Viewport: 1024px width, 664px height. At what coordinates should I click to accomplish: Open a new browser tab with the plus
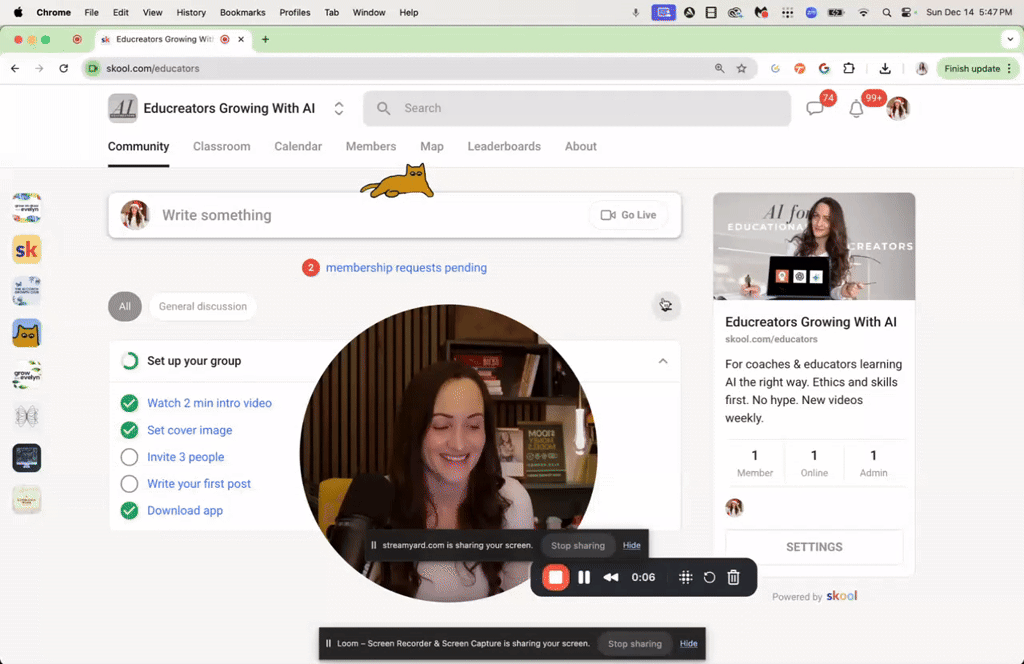[x=265, y=39]
